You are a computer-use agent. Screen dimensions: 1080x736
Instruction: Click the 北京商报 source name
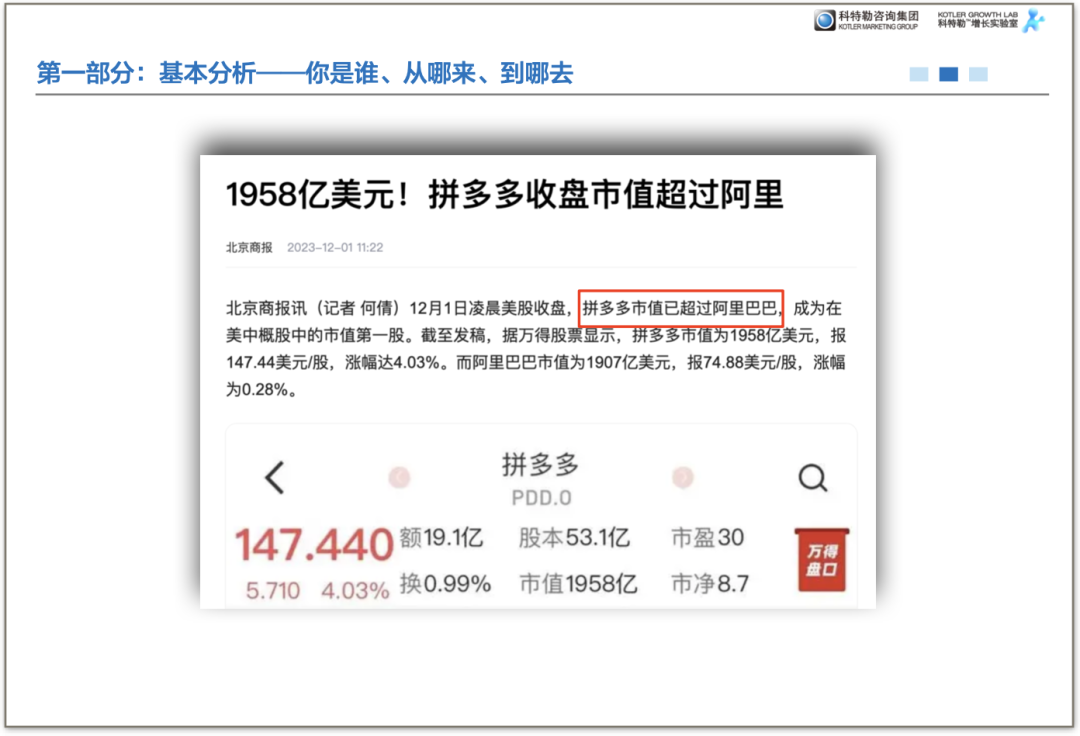click(249, 247)
